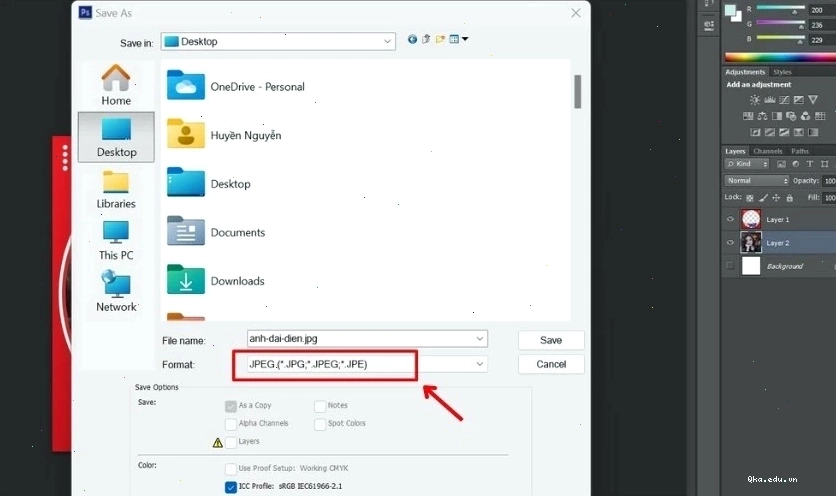This screenshot has width=836, height=496.
Task: Show the Background layer visibility box
Action: point(730,266)
